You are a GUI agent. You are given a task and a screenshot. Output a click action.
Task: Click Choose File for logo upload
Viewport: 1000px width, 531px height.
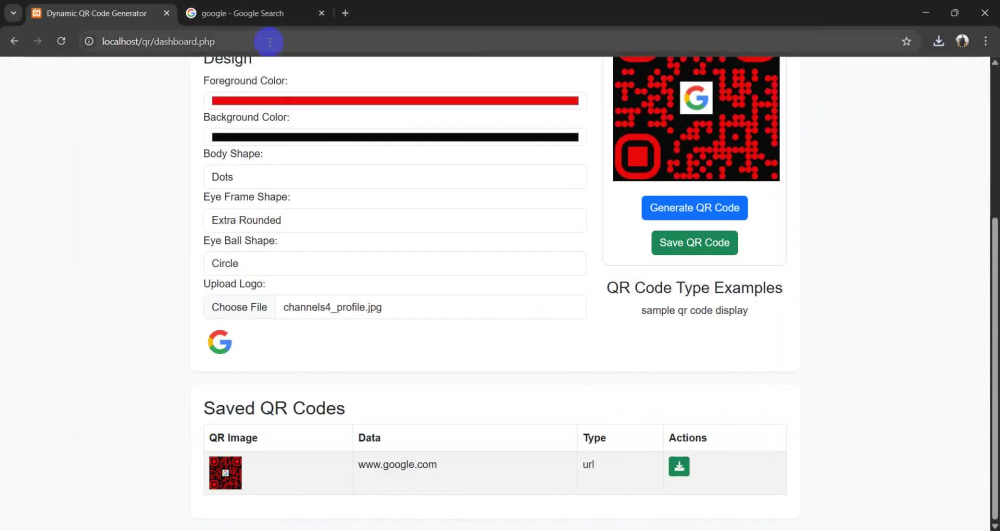point(239,307)
